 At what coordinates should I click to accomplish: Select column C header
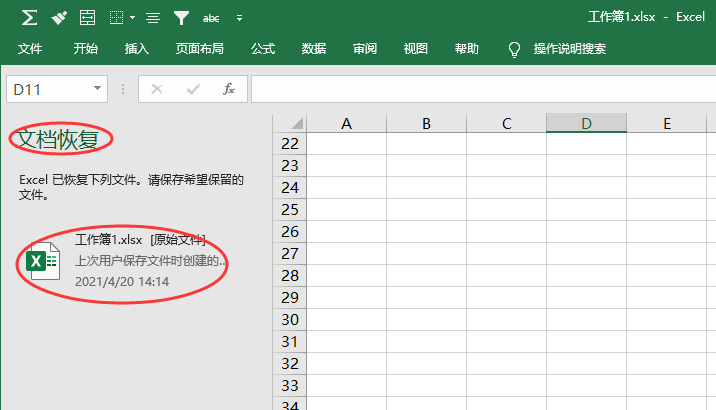pyautogui.click(x=506, y=123)
